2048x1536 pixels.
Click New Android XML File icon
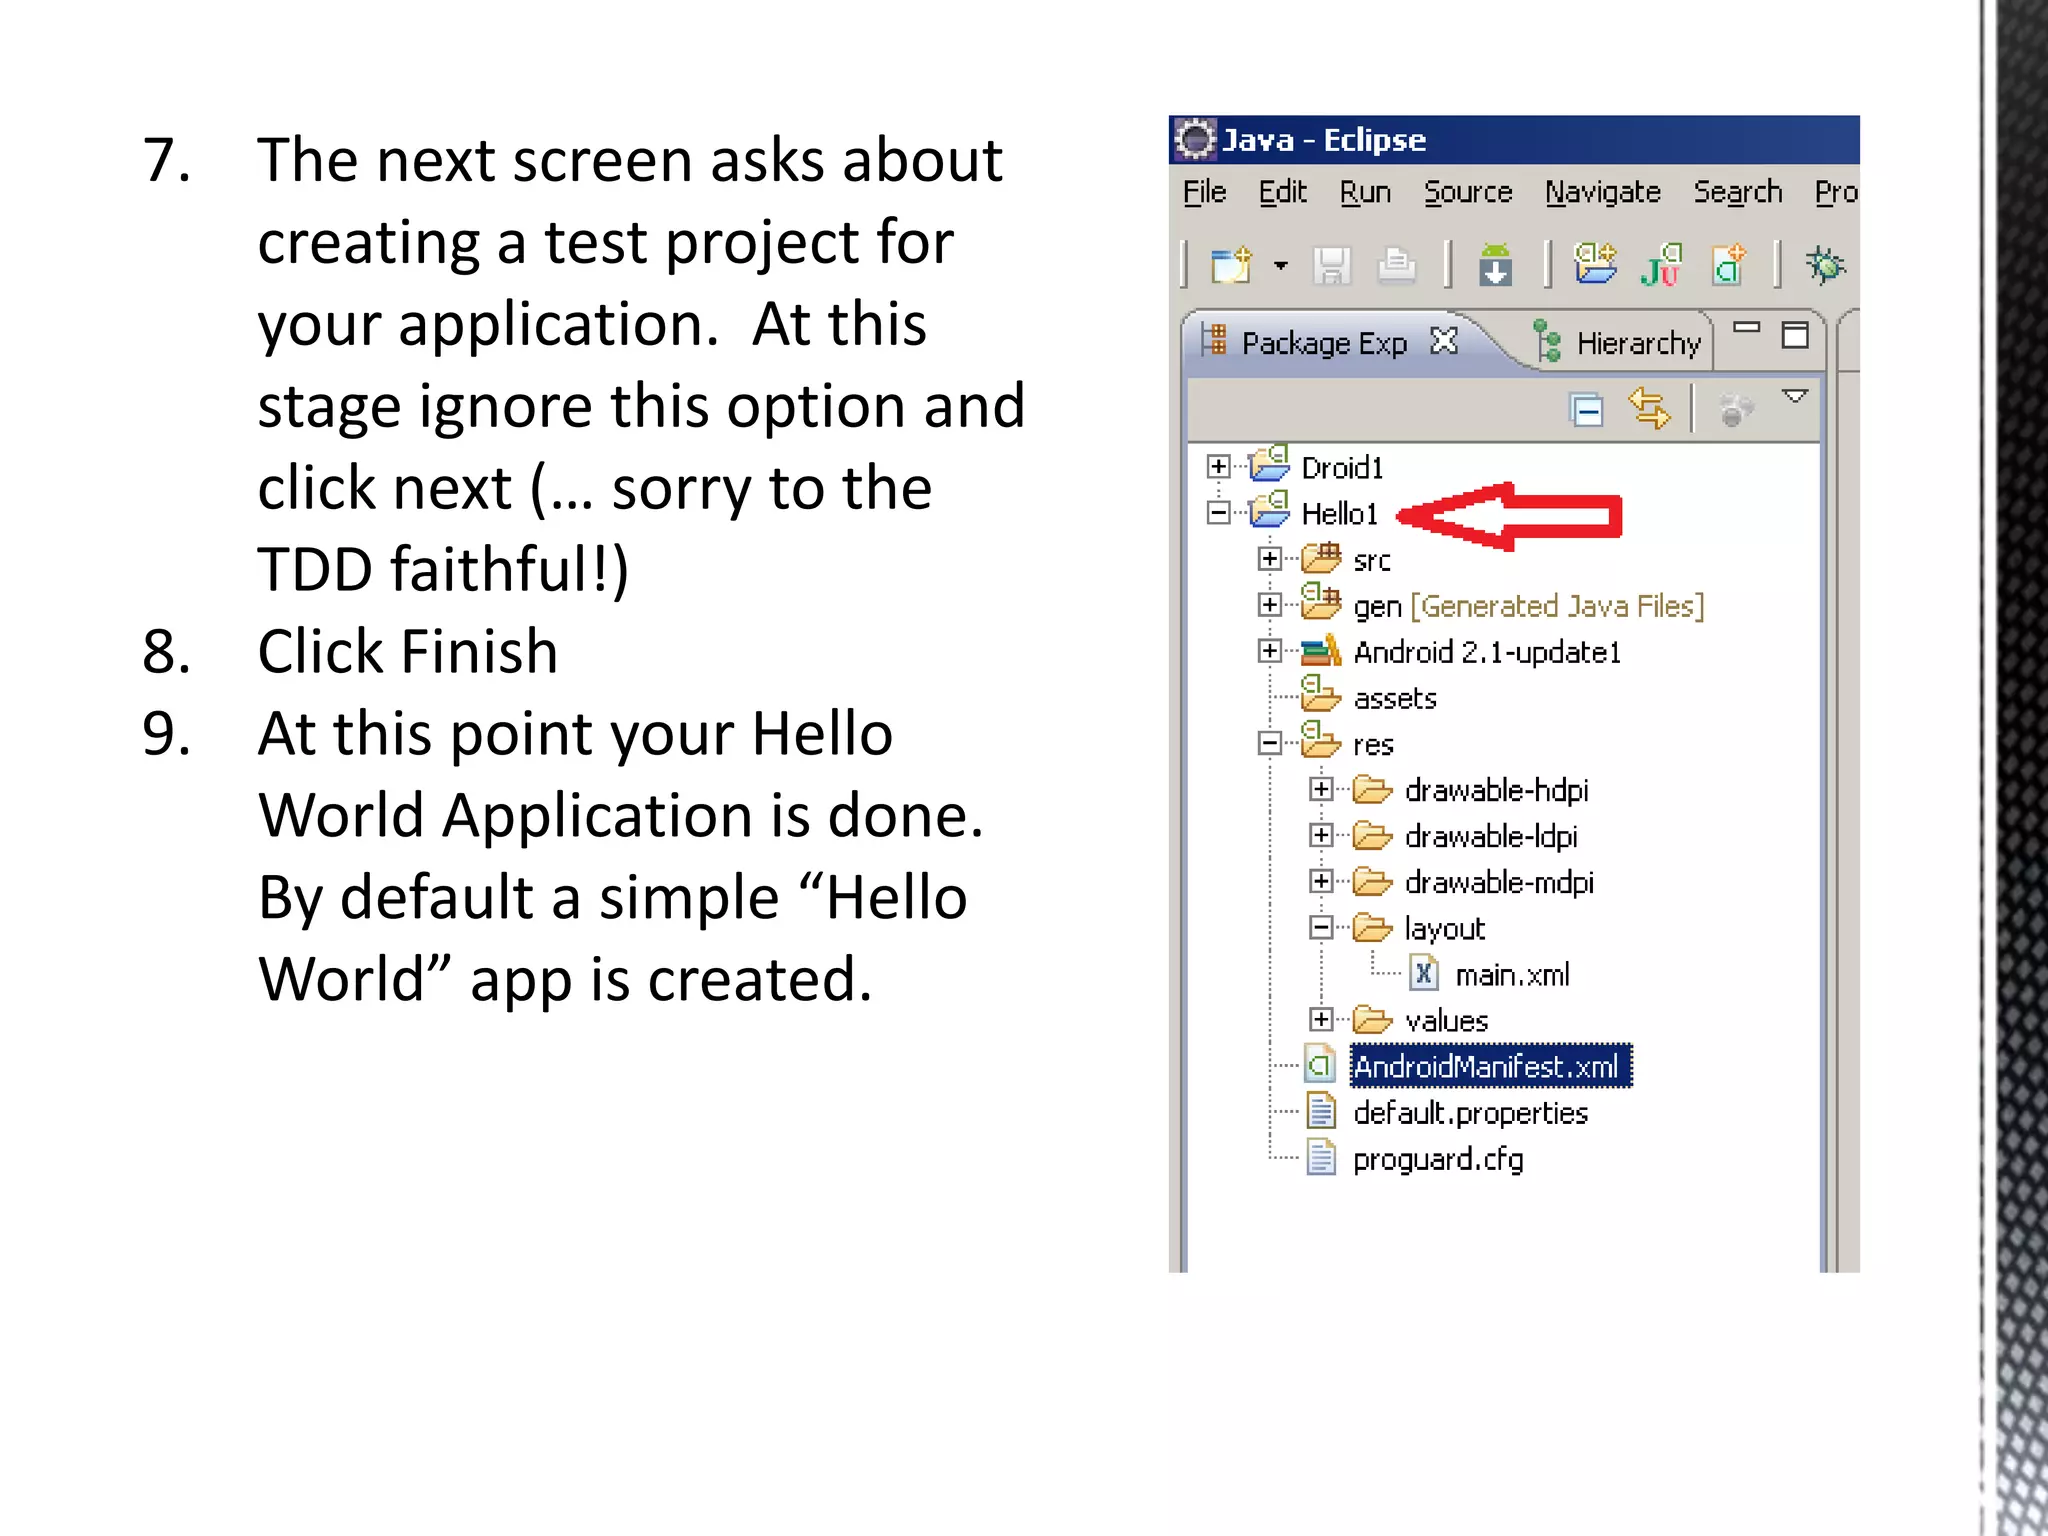[1728, 266]
